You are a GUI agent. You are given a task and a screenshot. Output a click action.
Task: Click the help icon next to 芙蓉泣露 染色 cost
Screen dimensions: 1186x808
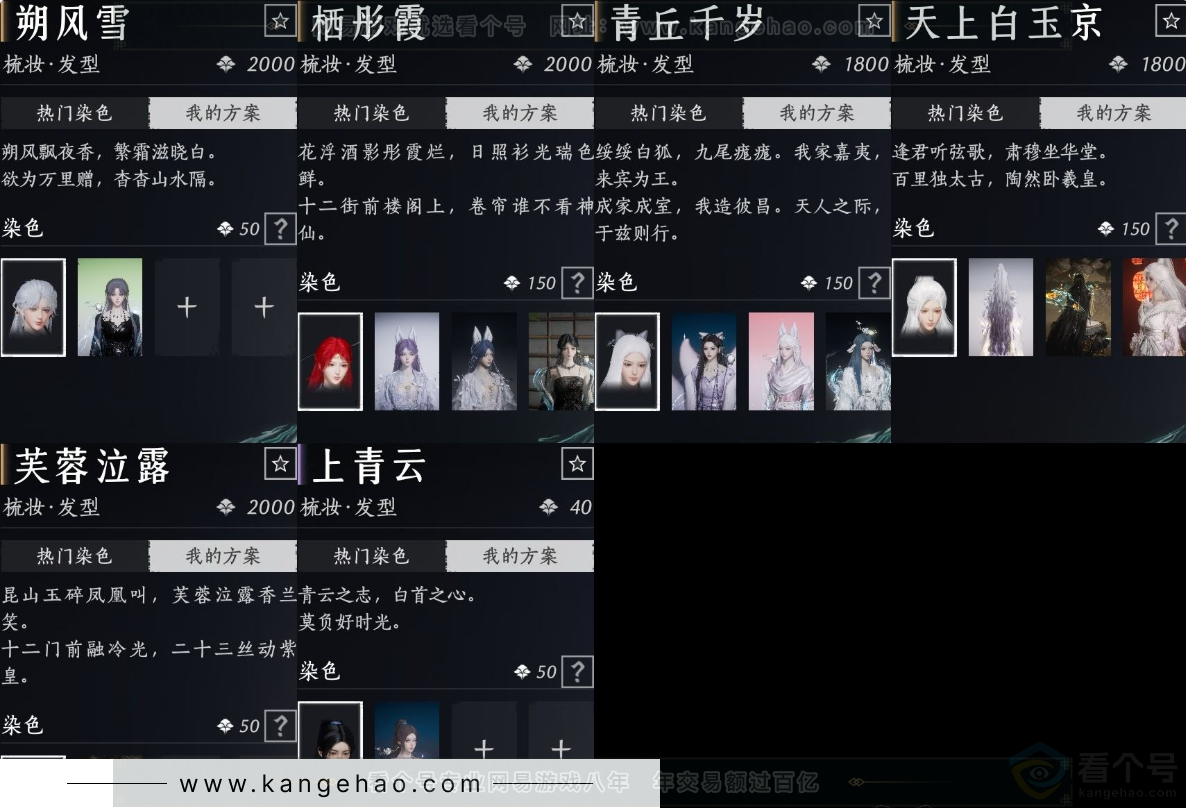point(278,727)
